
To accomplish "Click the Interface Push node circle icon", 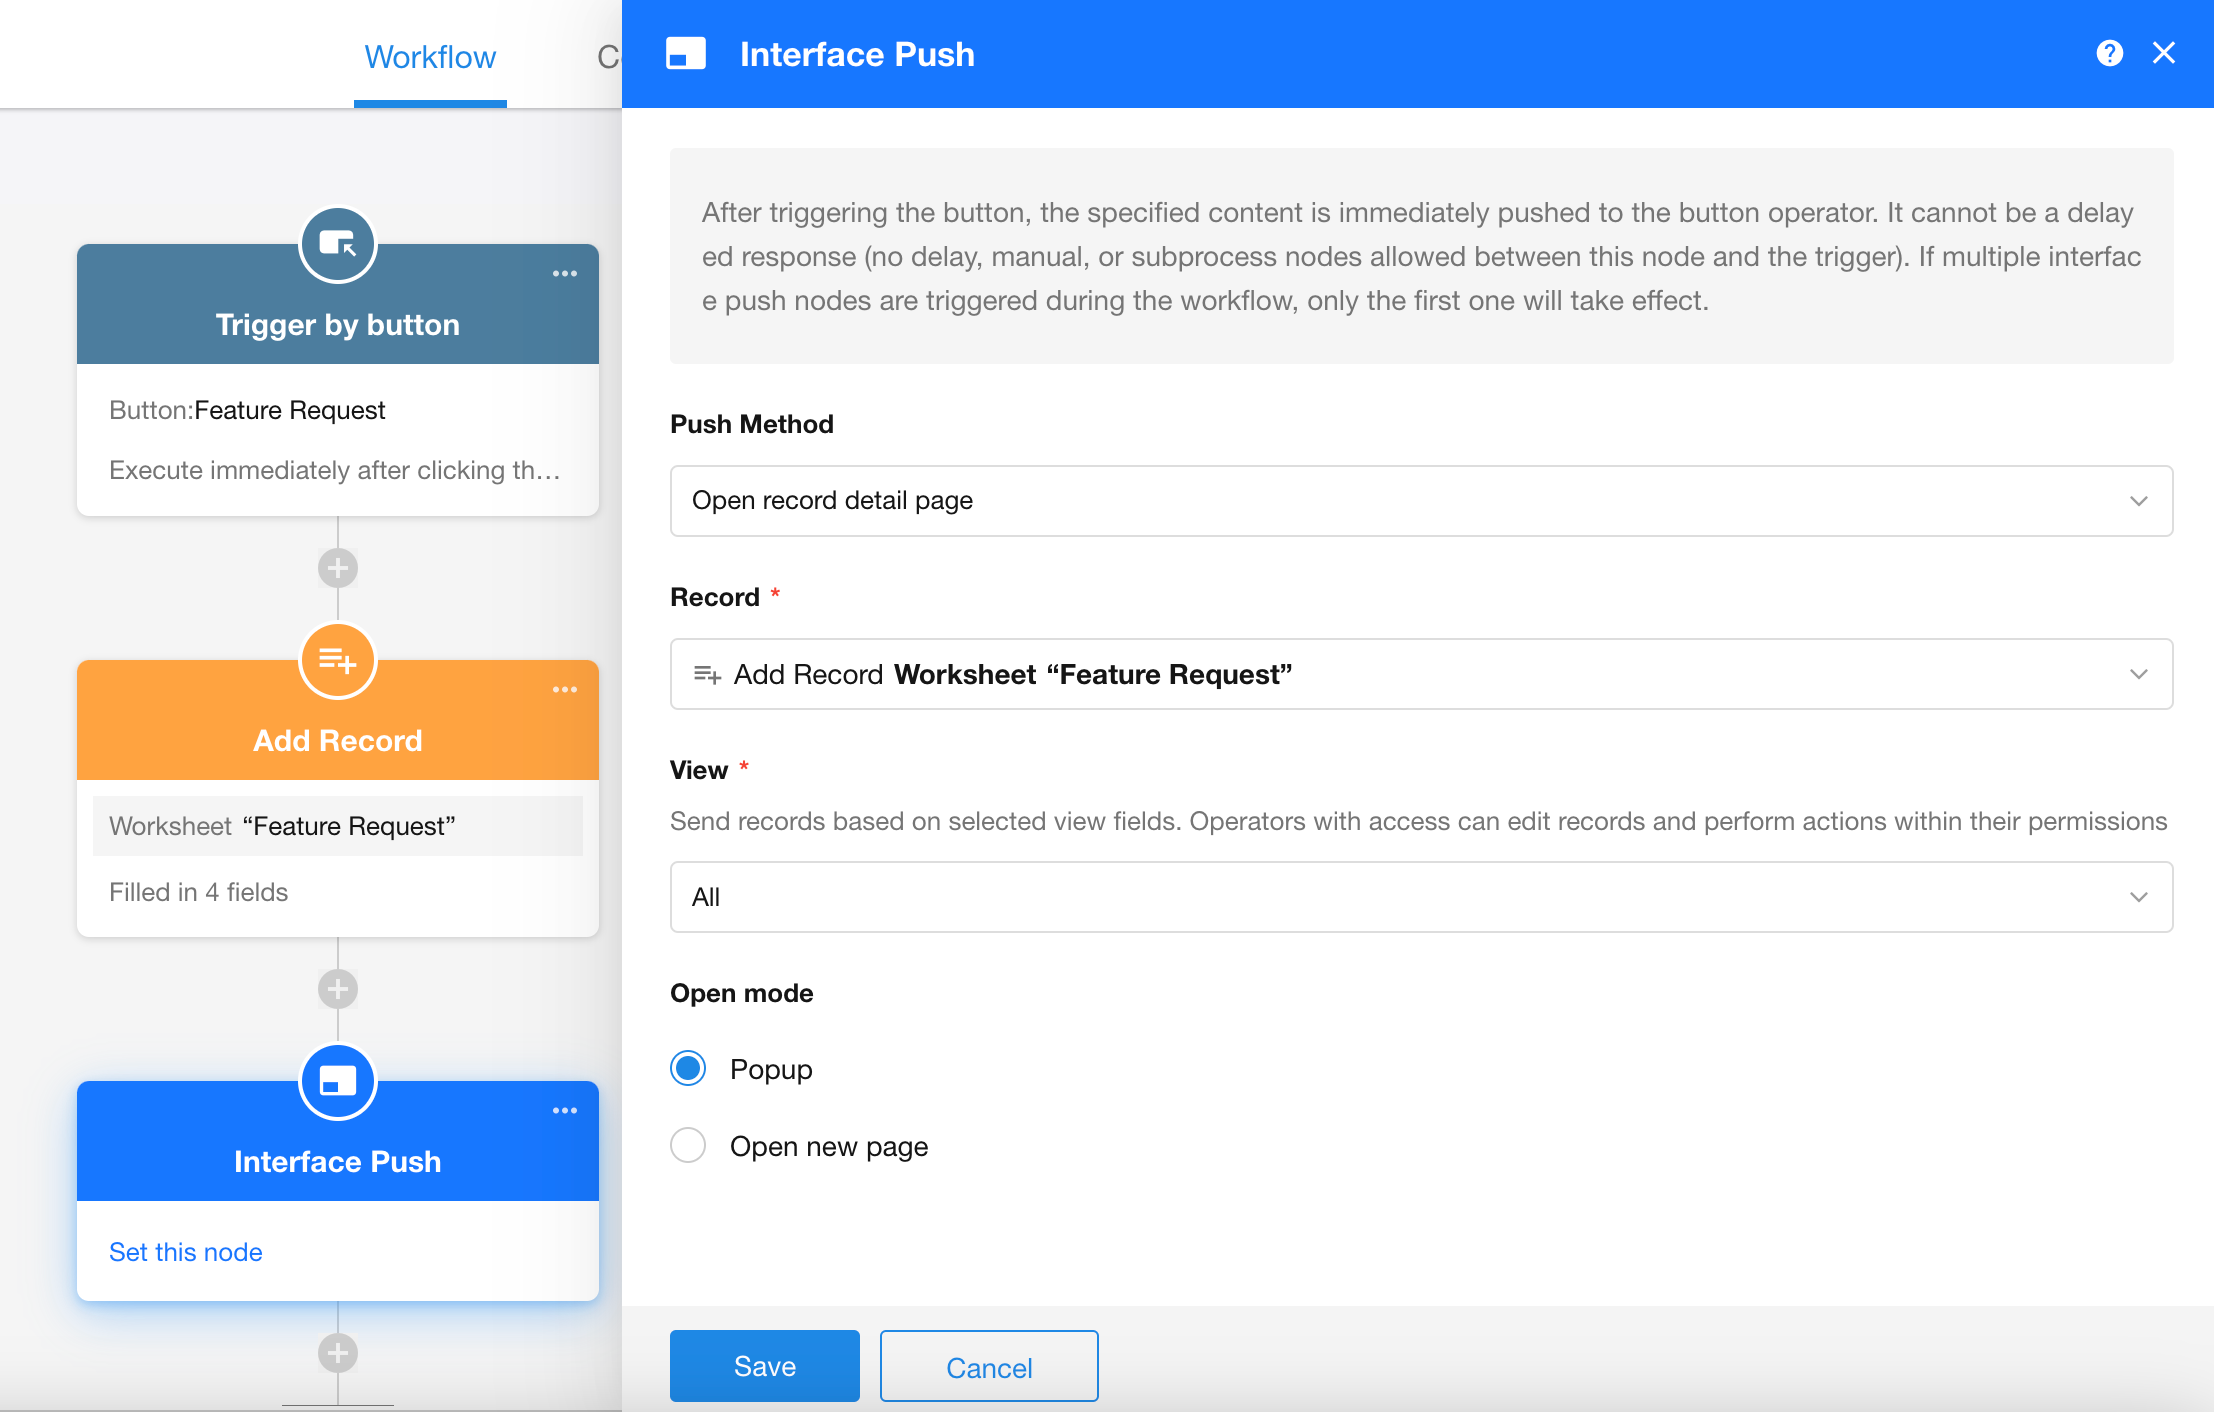I will [x=338, y=1082].
